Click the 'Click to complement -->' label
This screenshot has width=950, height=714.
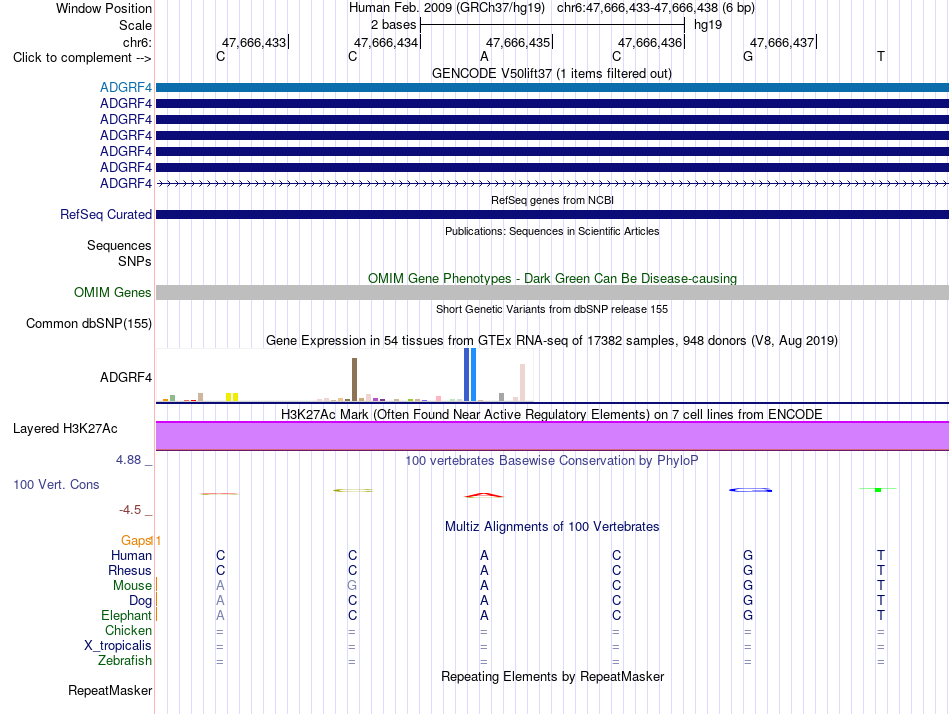pos(82,58)
